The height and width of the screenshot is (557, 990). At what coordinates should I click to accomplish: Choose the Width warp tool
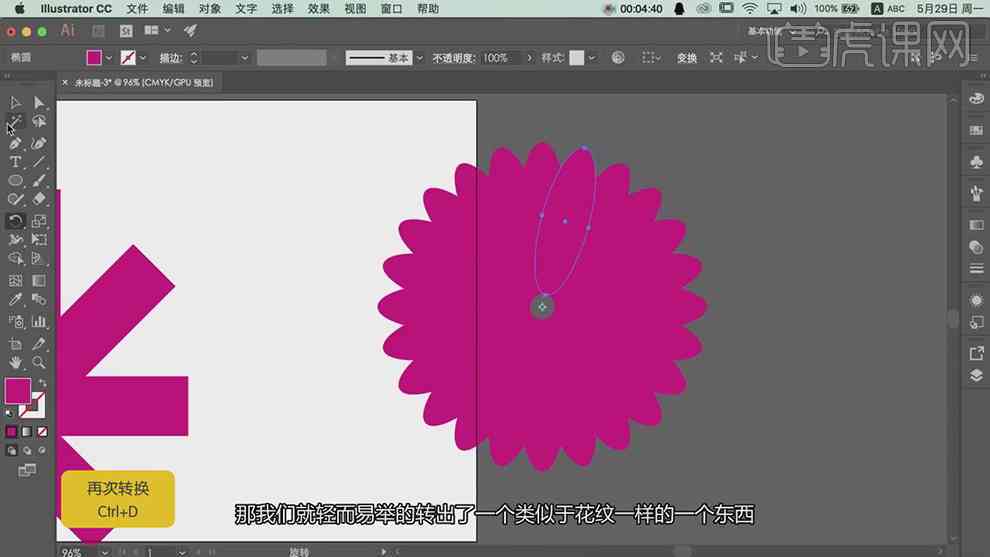pos(15,240)
